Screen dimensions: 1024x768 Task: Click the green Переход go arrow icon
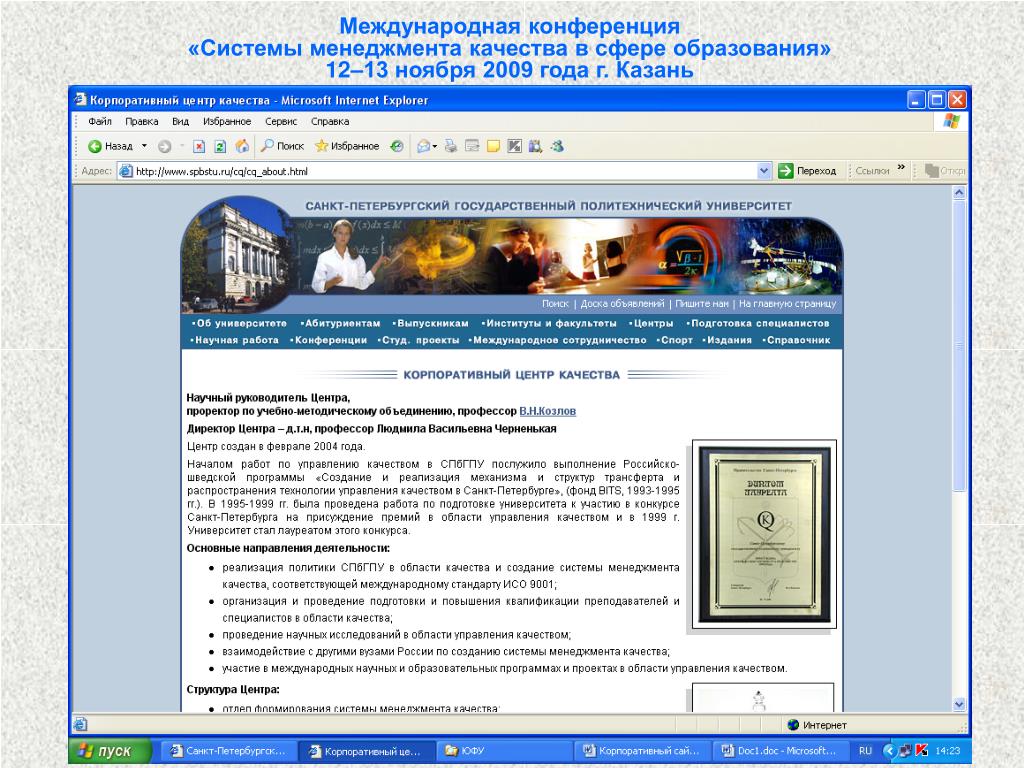click(x=786, y=171)
